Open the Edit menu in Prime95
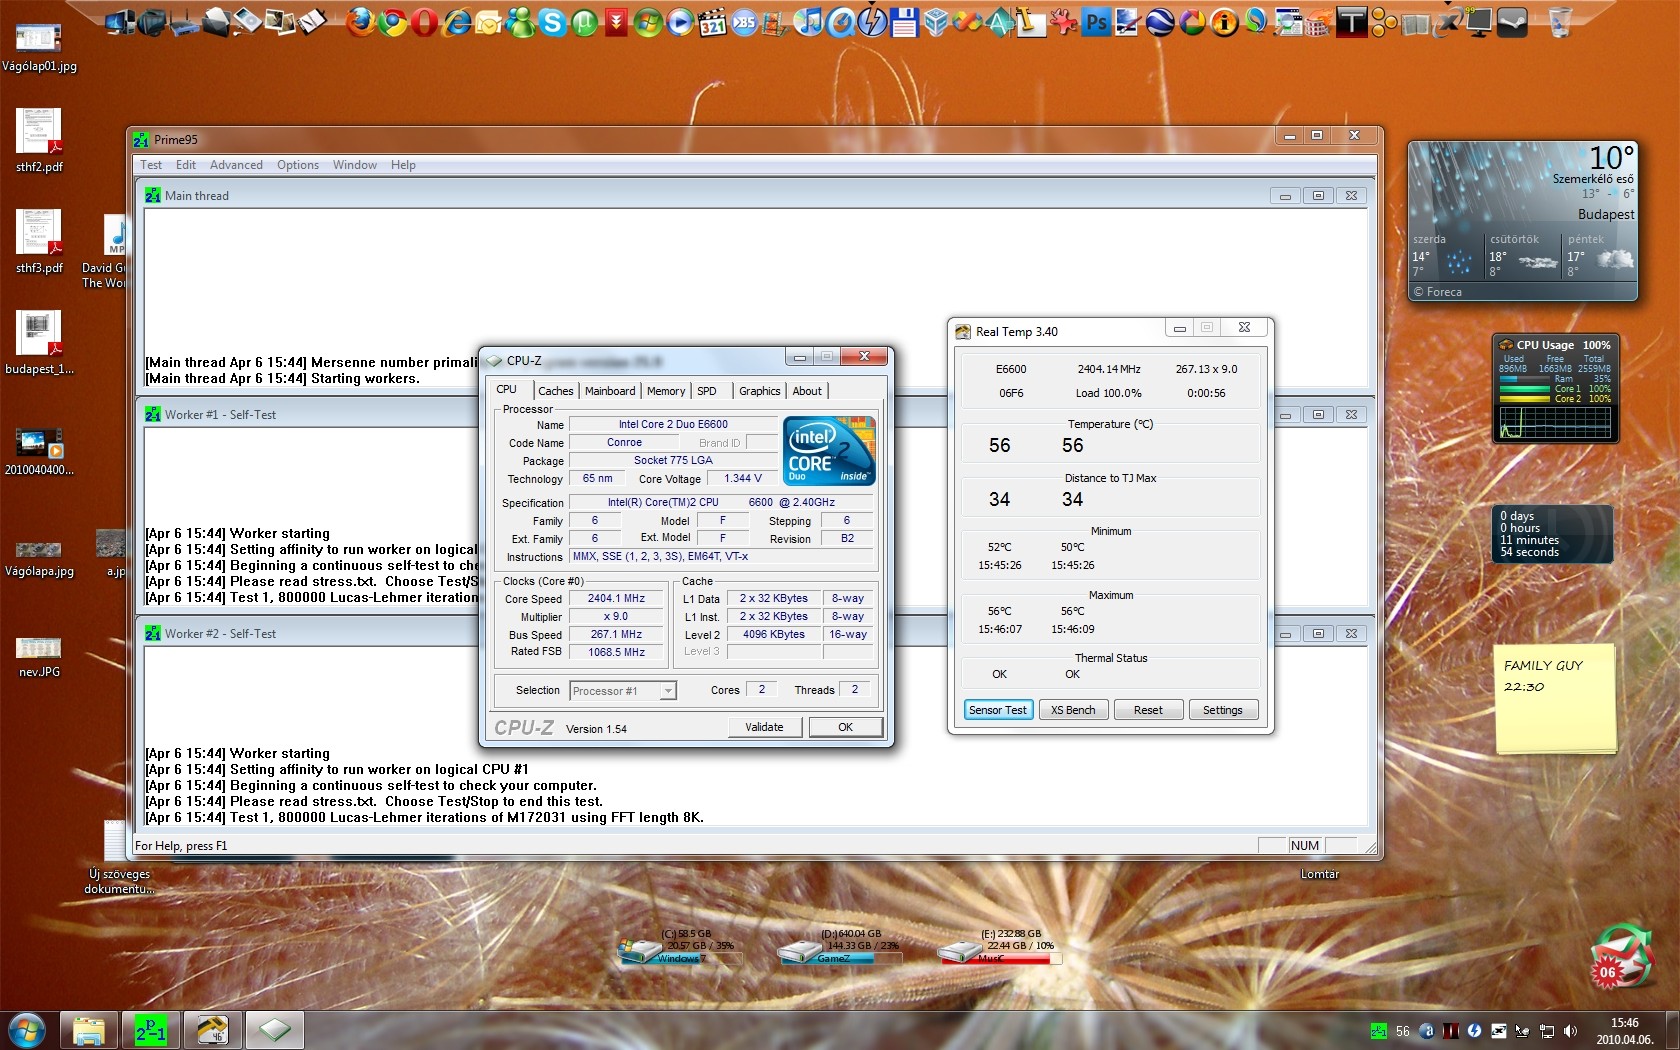Viewport: 1680px width, 1050px height. coord(186,165)
